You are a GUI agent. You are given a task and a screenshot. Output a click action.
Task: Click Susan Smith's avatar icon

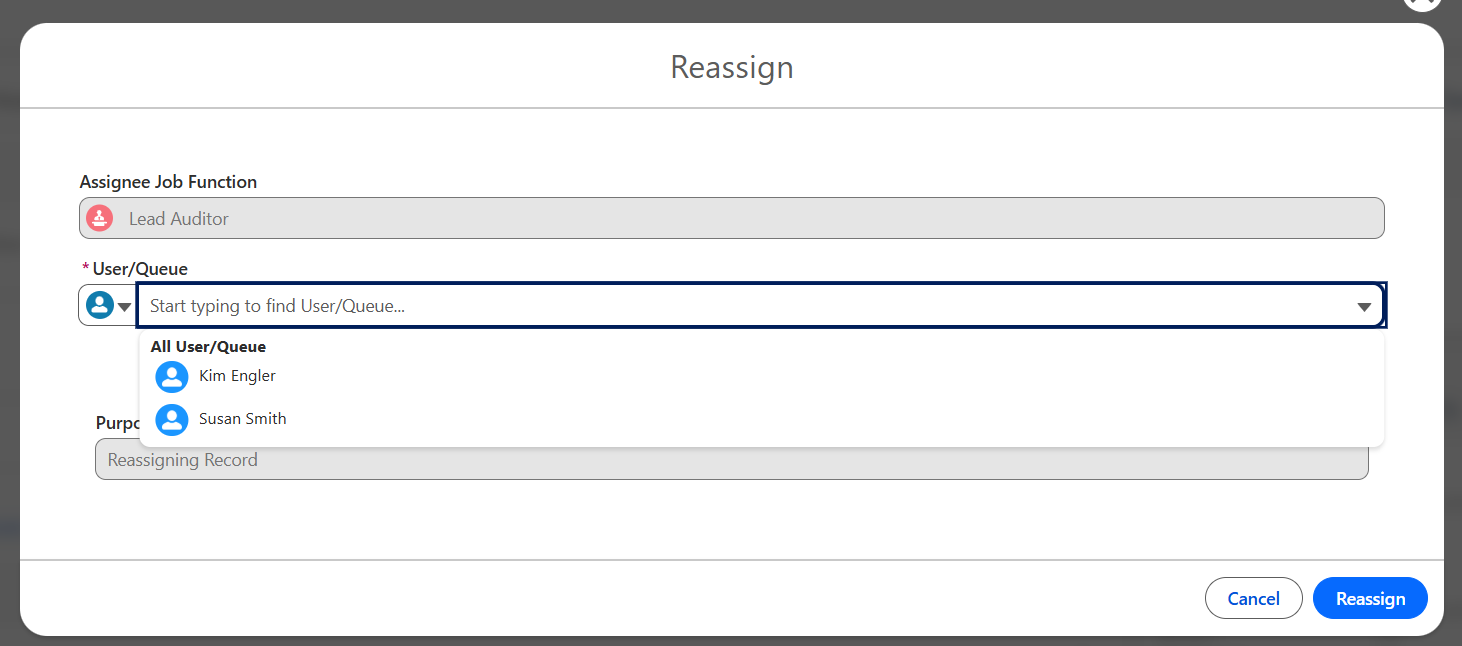[x=172, y=420]
